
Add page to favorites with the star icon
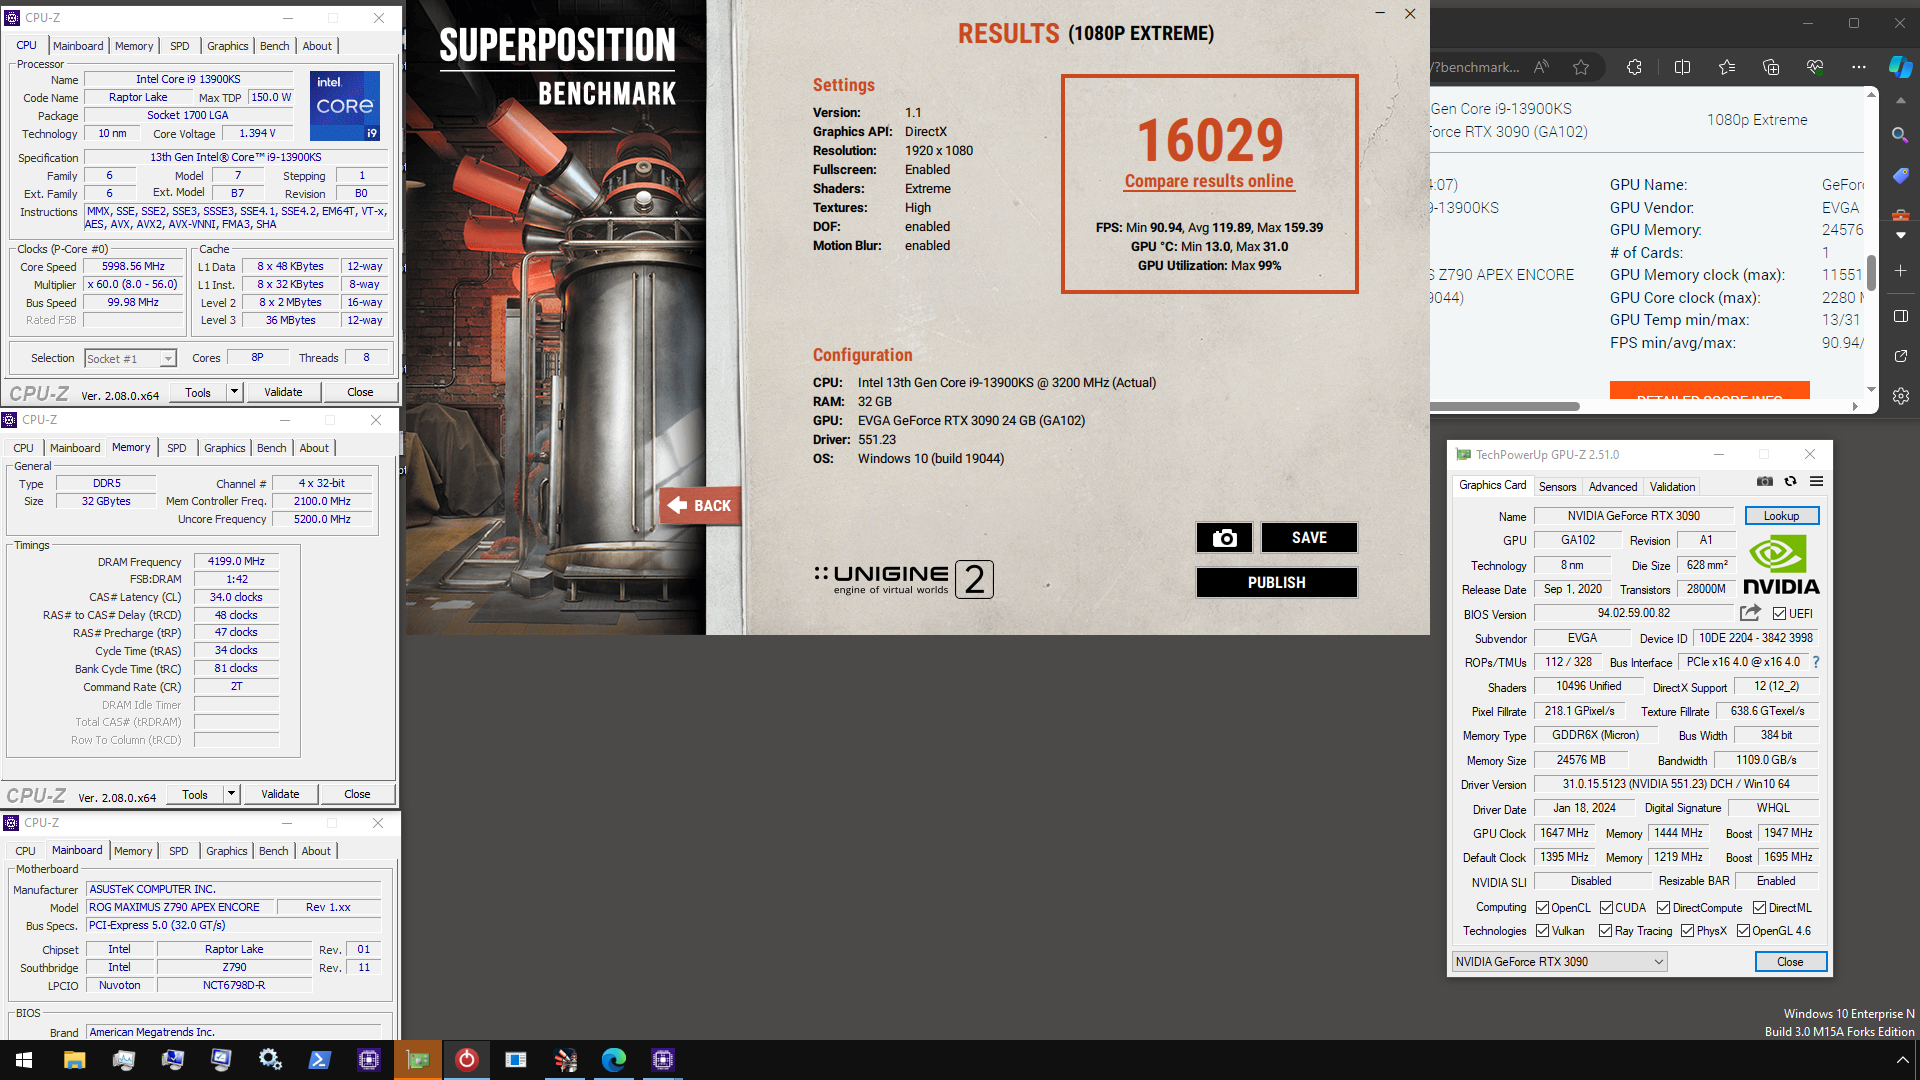pos(1581,67)
